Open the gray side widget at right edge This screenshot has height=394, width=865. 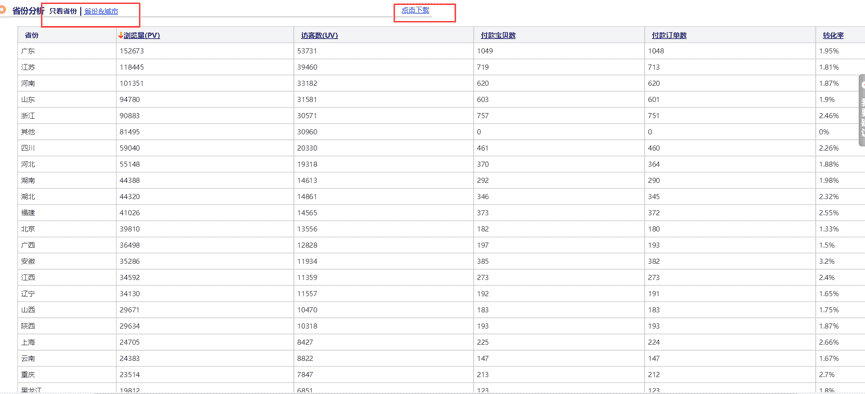point(861,110)
